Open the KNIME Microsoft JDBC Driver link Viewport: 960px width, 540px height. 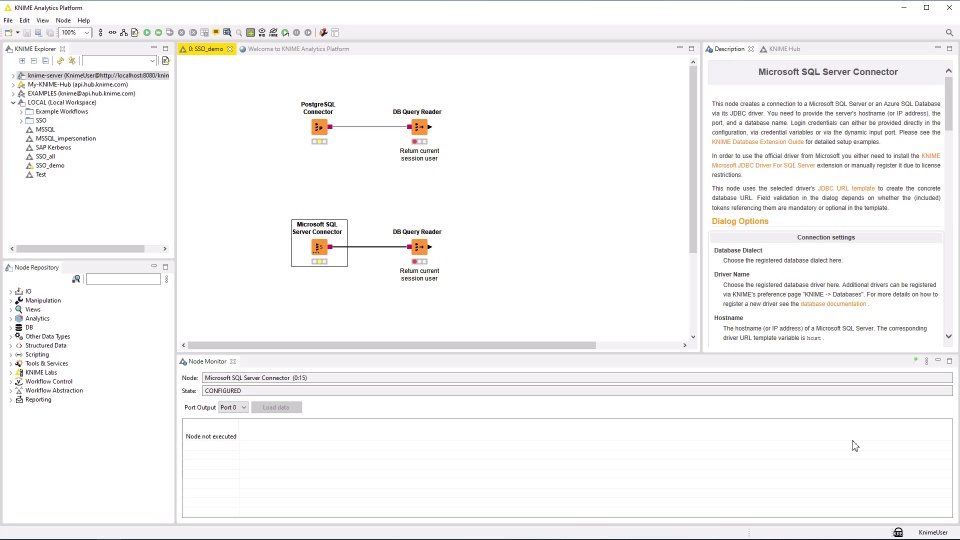763,165
